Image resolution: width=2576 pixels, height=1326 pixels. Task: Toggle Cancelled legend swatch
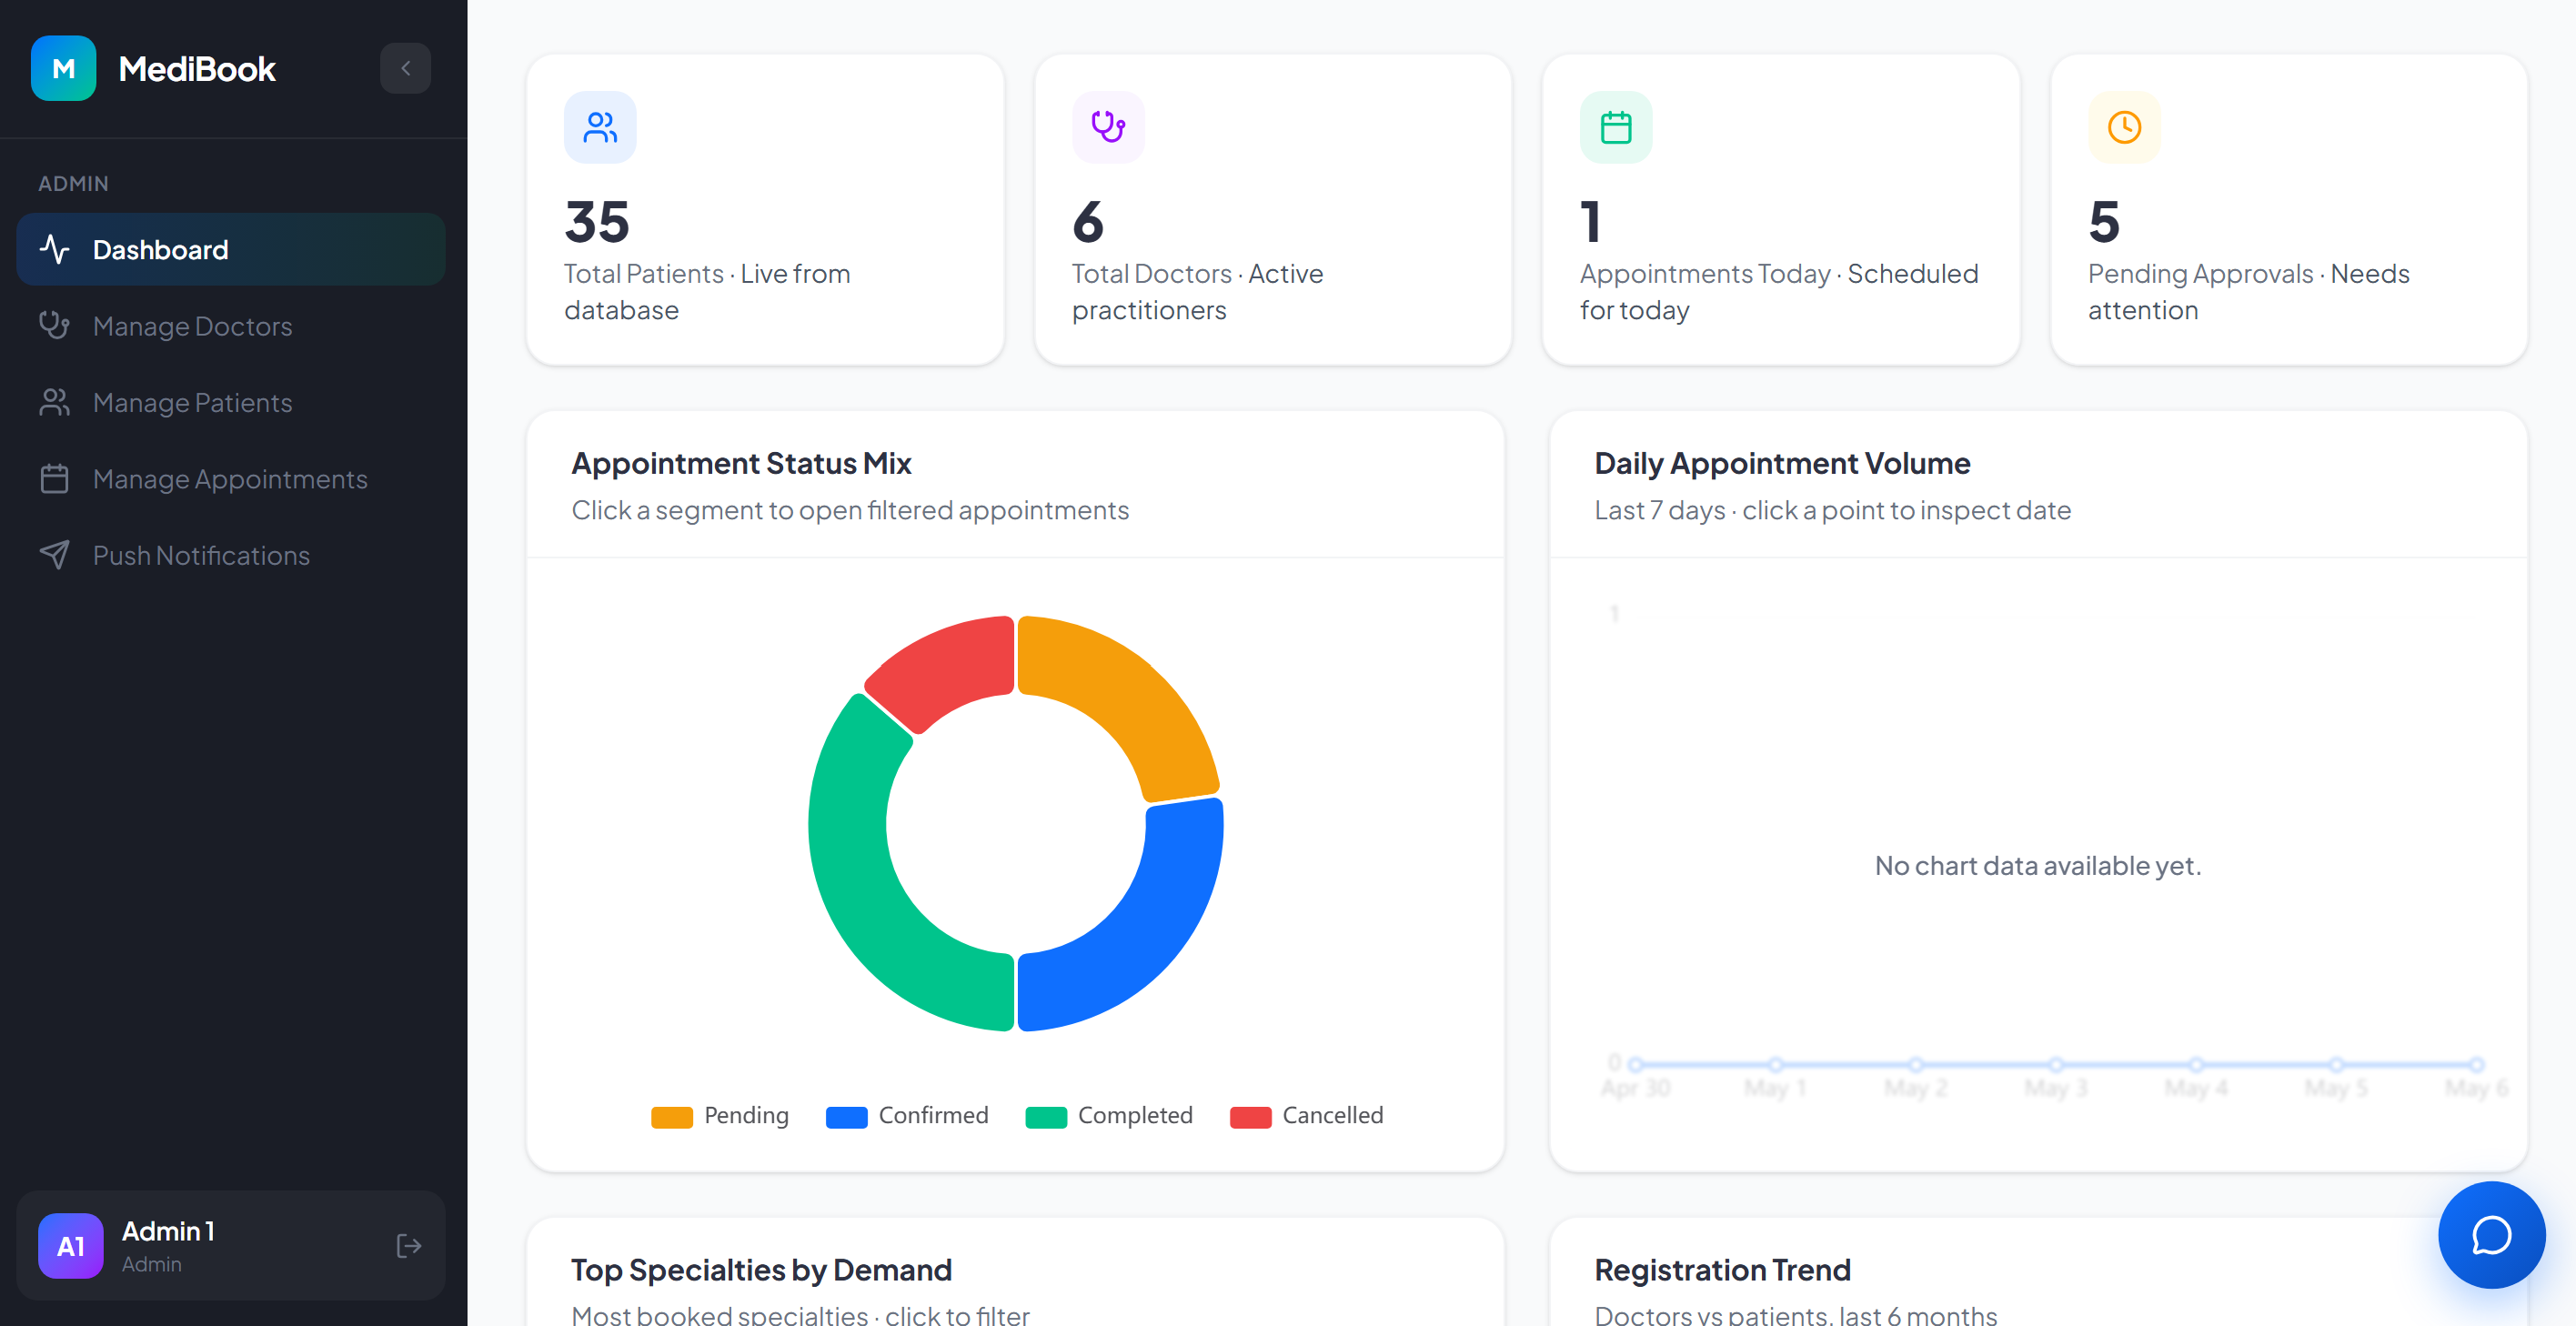[x=1250, y=1117]
